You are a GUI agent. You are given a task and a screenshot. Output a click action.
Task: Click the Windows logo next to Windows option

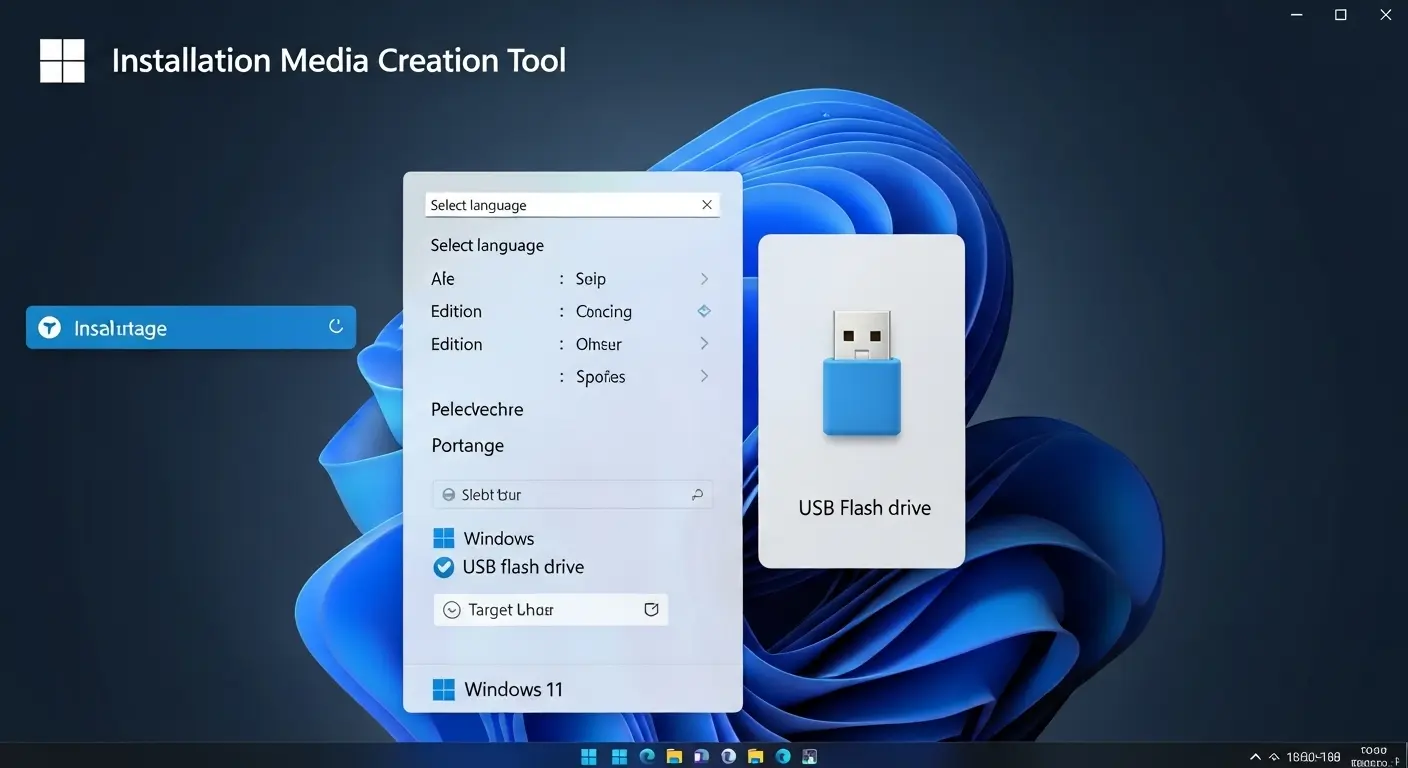(x=443, y=539)
